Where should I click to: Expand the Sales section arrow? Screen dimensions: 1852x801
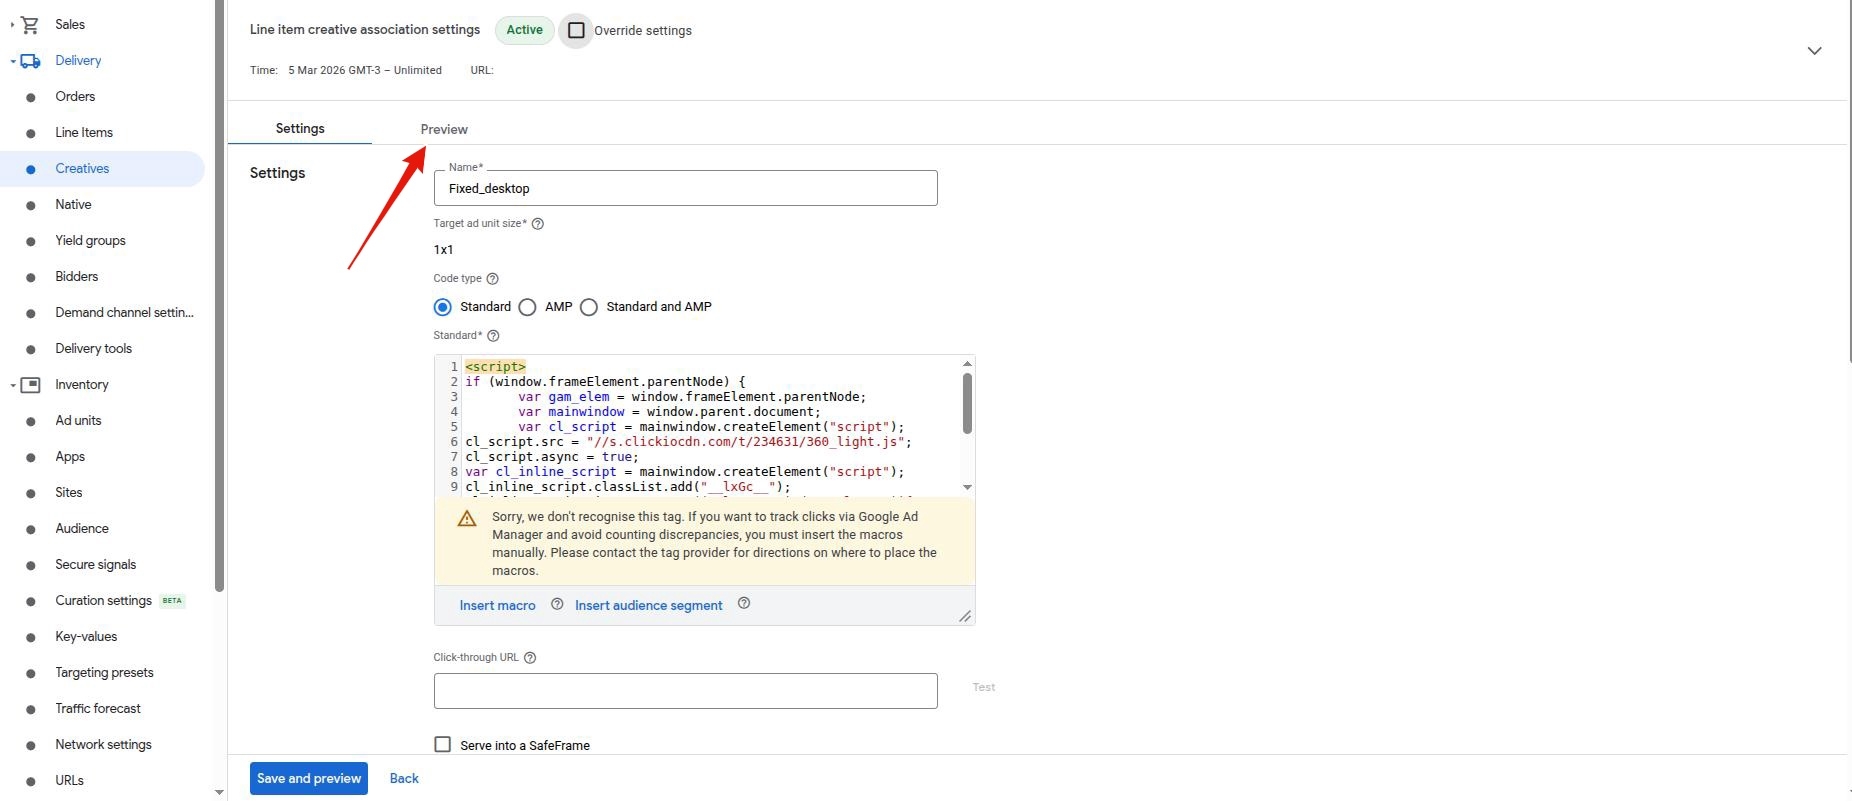click(12, 25)
